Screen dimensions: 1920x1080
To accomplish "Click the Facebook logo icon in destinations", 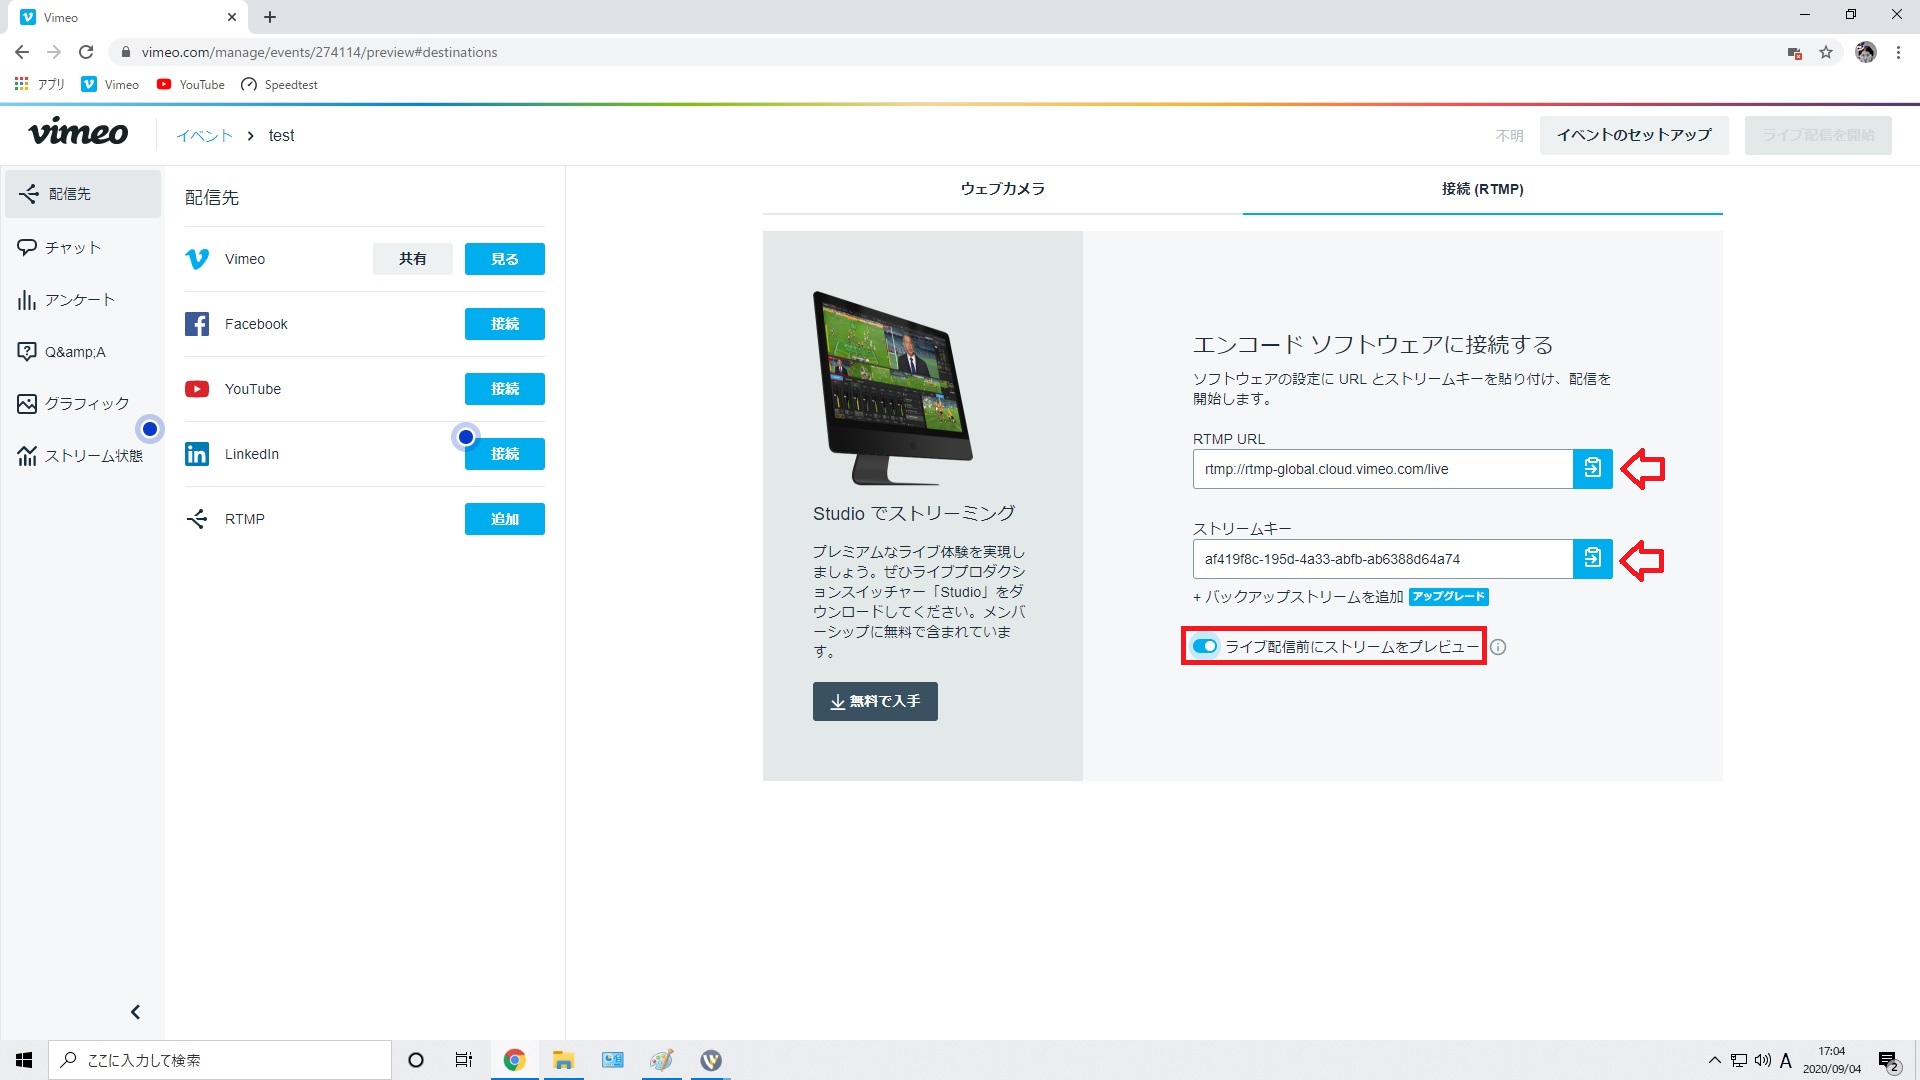I will pyautogui.click(x=197, y=324).
